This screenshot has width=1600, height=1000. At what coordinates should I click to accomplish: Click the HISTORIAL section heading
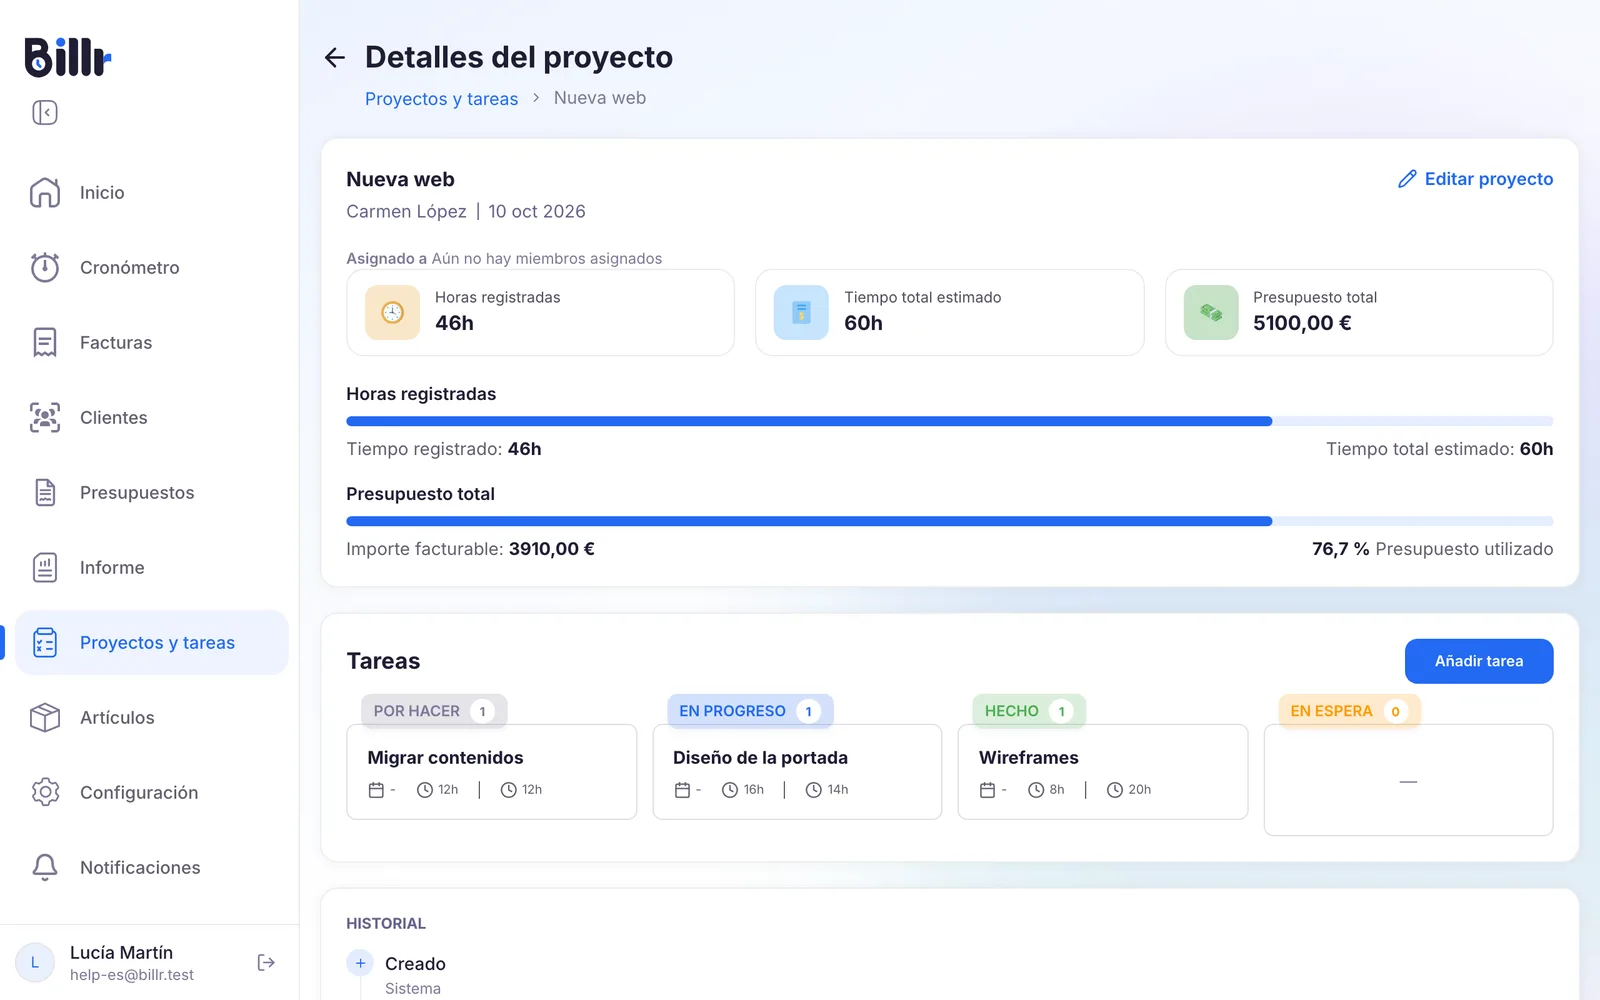[x=386, y=923]
